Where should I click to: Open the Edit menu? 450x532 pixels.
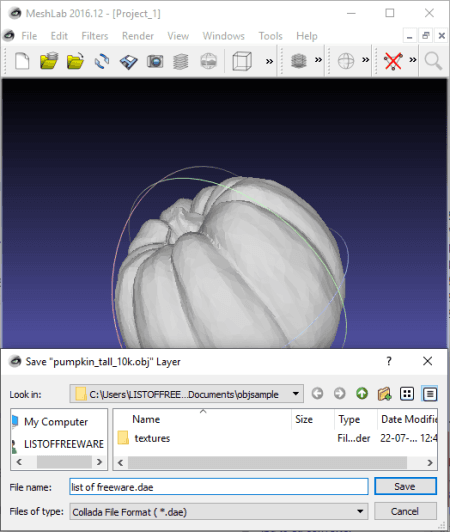click(59, 36)
